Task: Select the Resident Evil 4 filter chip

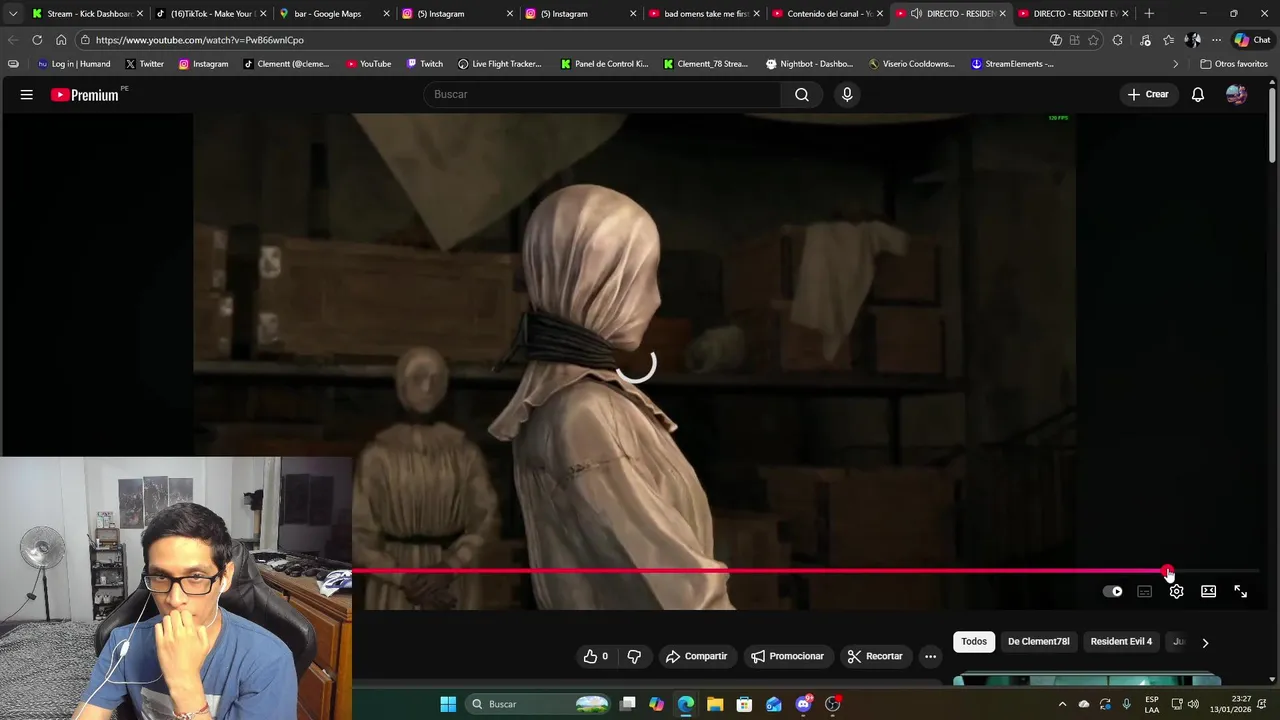Action: [x=1121, y=642]
